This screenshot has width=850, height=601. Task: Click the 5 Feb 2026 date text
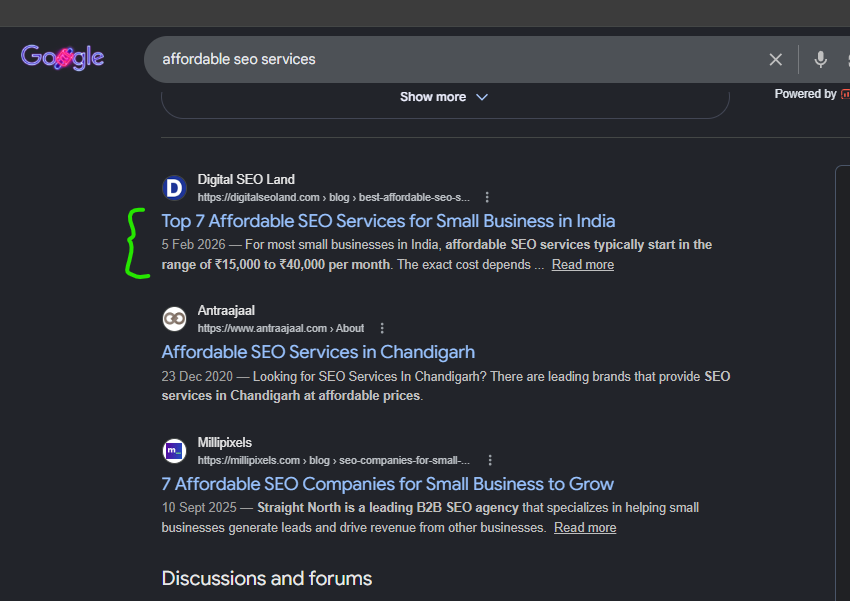(x=193, y=244)
